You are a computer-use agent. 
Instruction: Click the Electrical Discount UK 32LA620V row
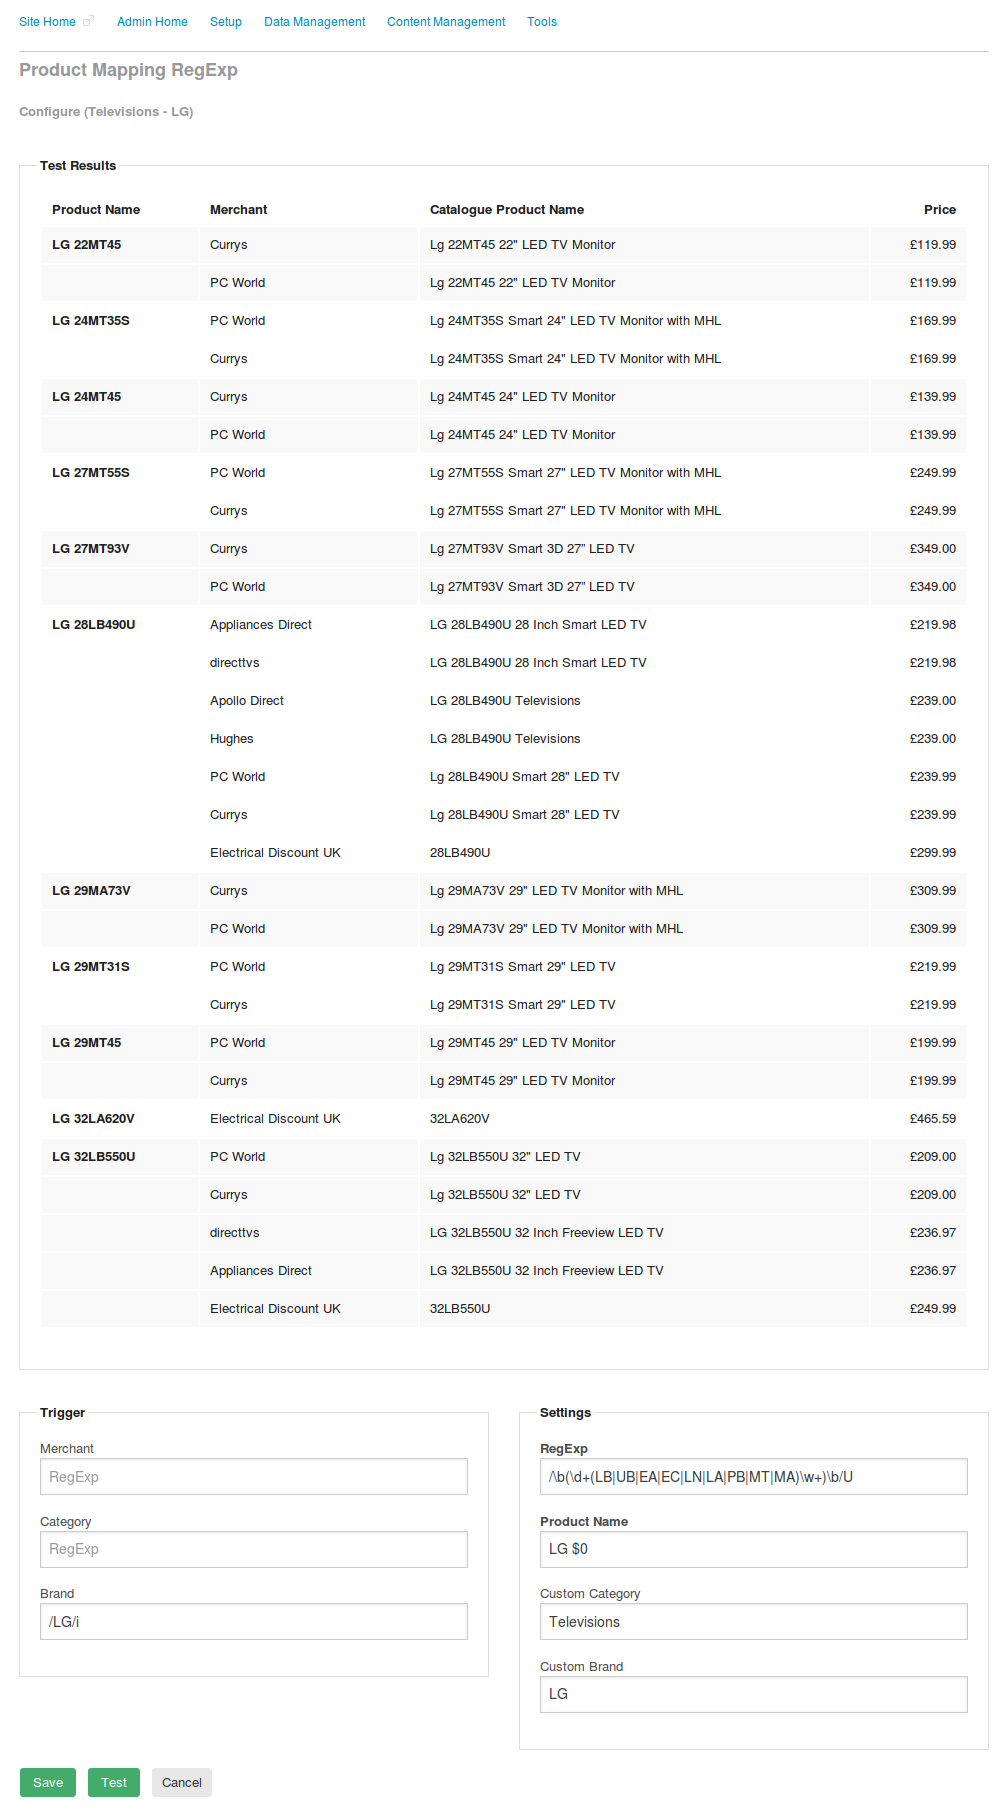pos(504,1119)
